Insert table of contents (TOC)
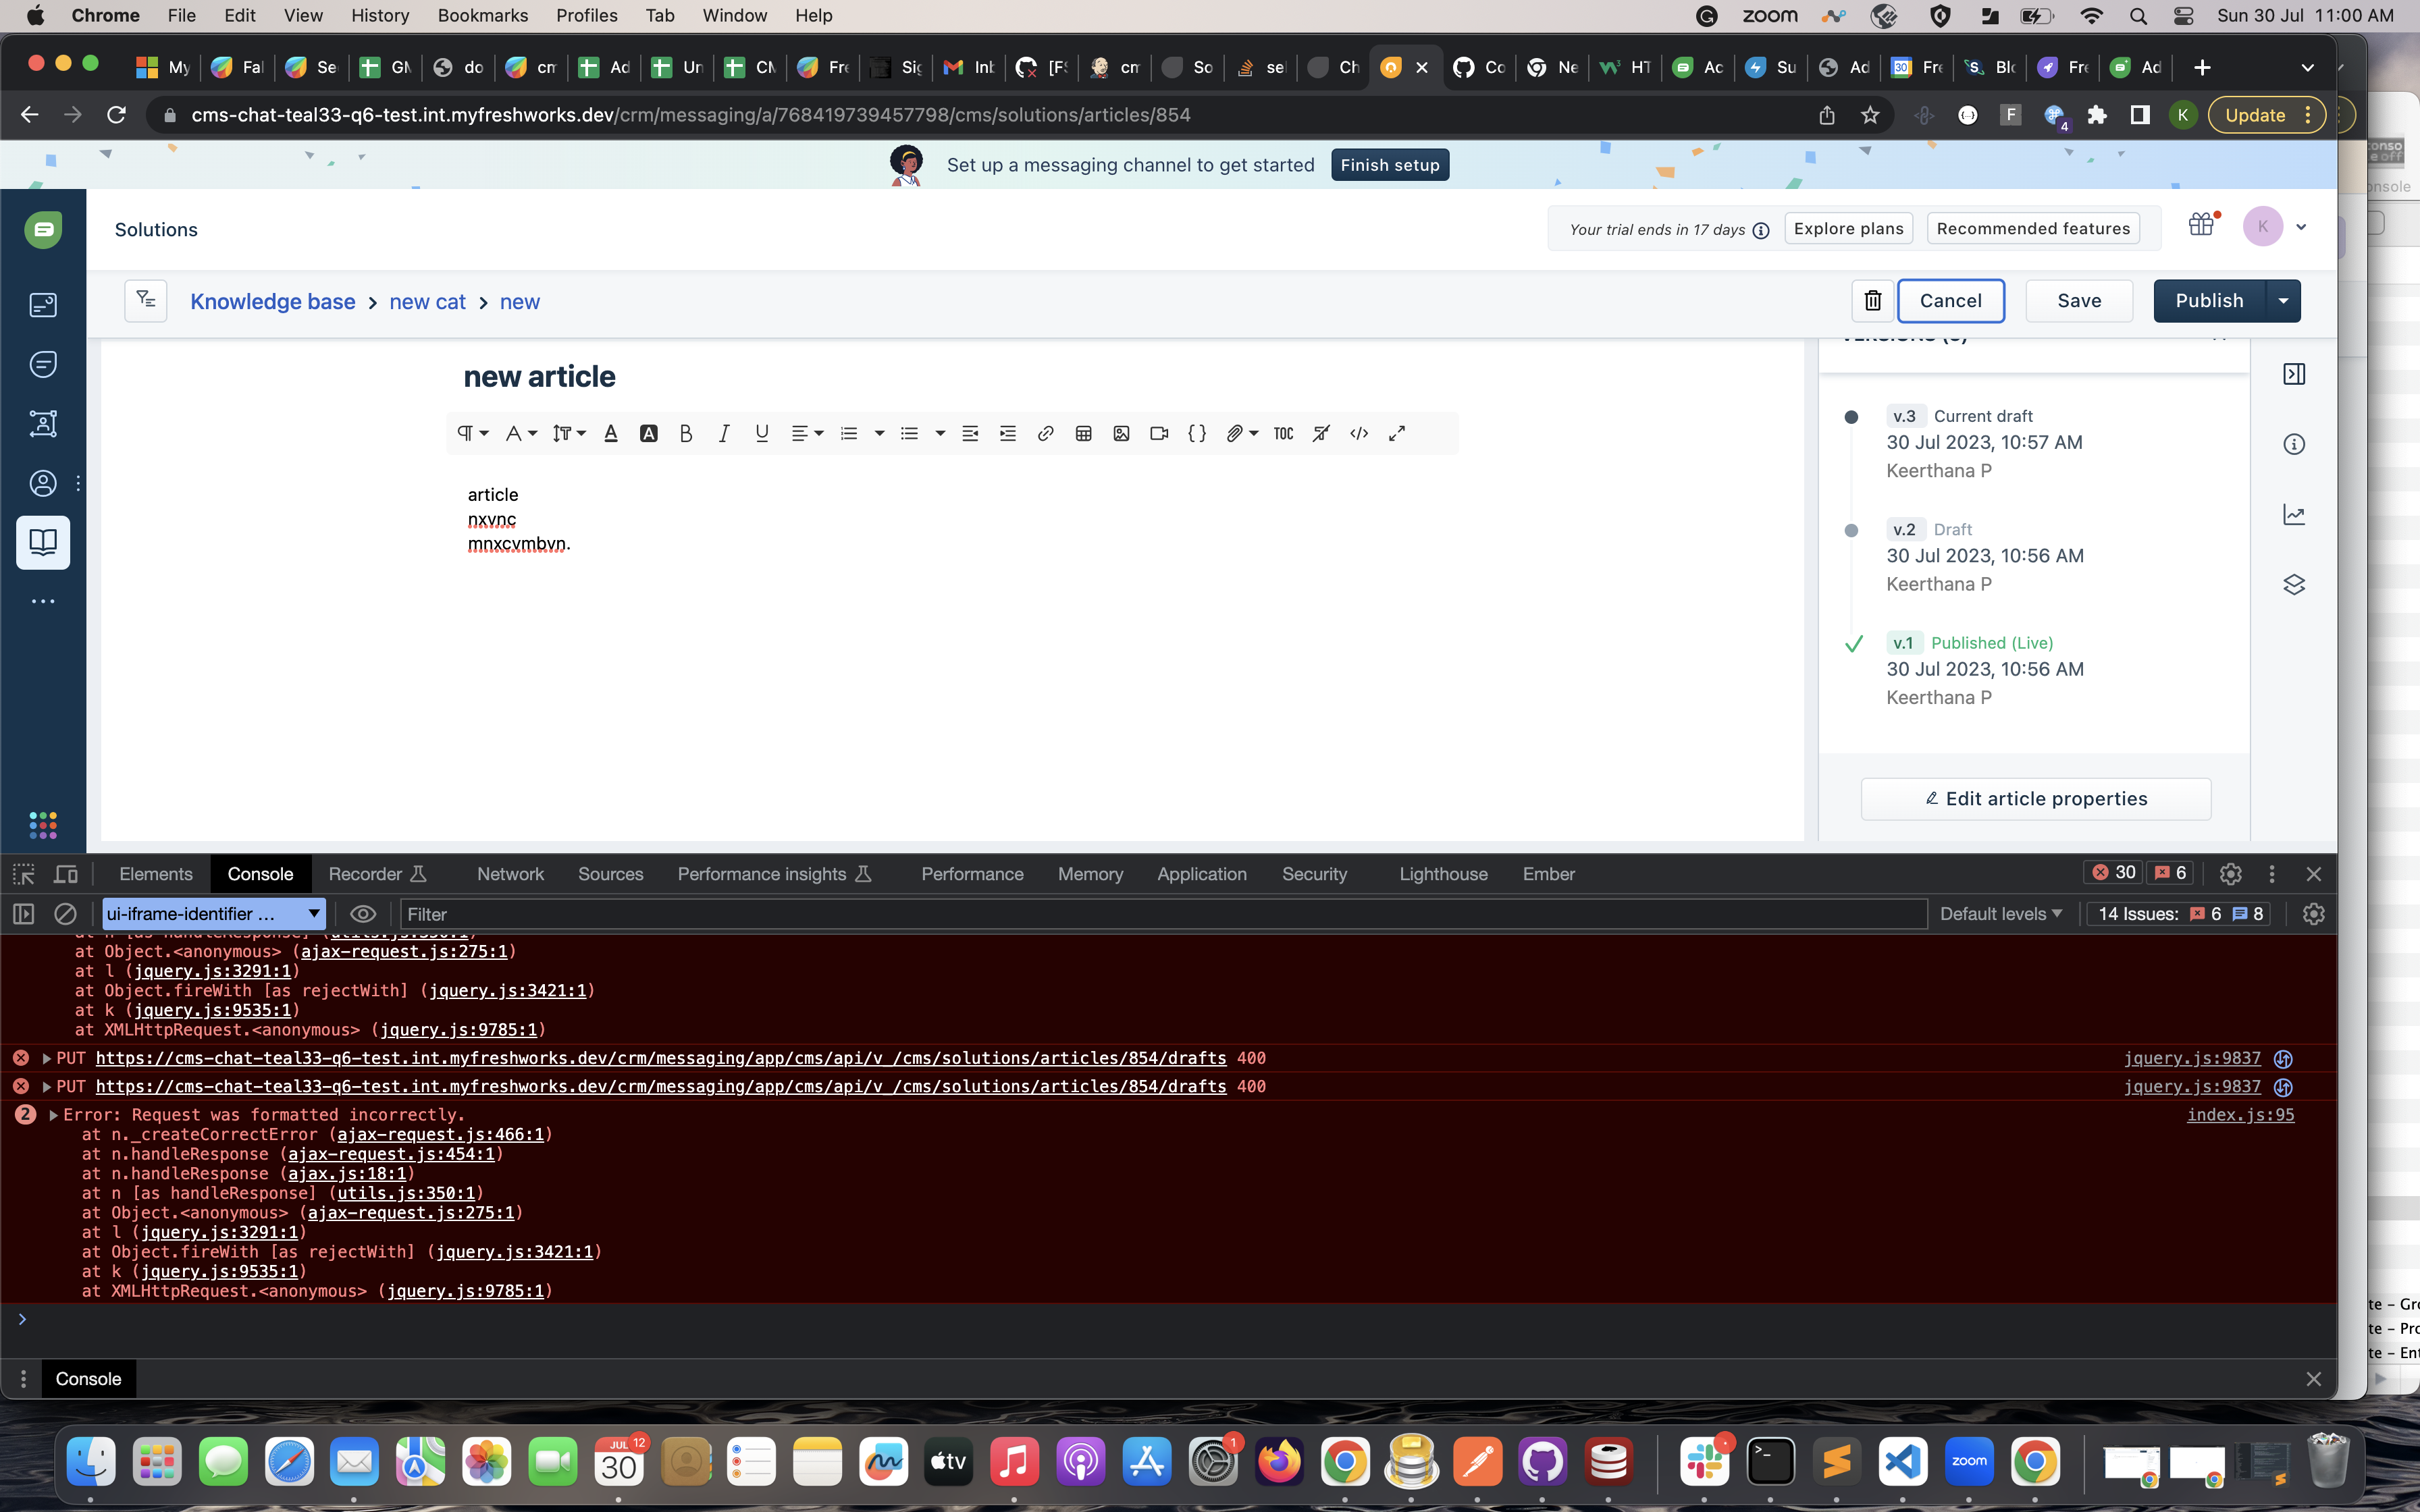The width and height of the screenshot is (2420, 1512). tap(1283, 433)
